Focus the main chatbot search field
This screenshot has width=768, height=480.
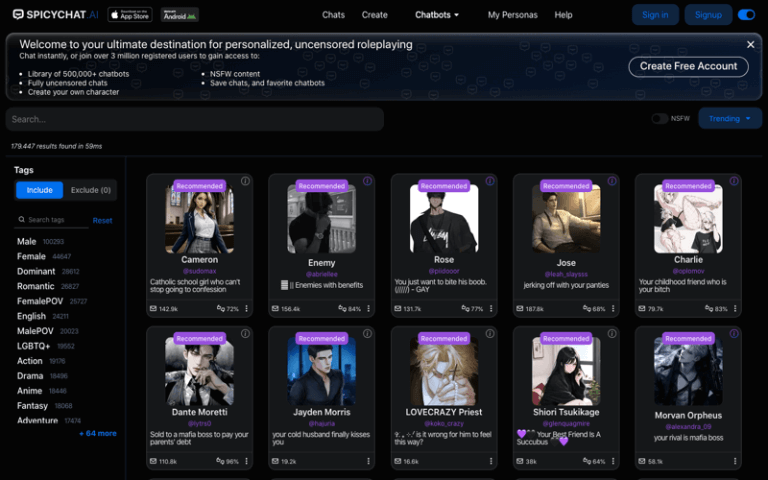coord(195,119)
